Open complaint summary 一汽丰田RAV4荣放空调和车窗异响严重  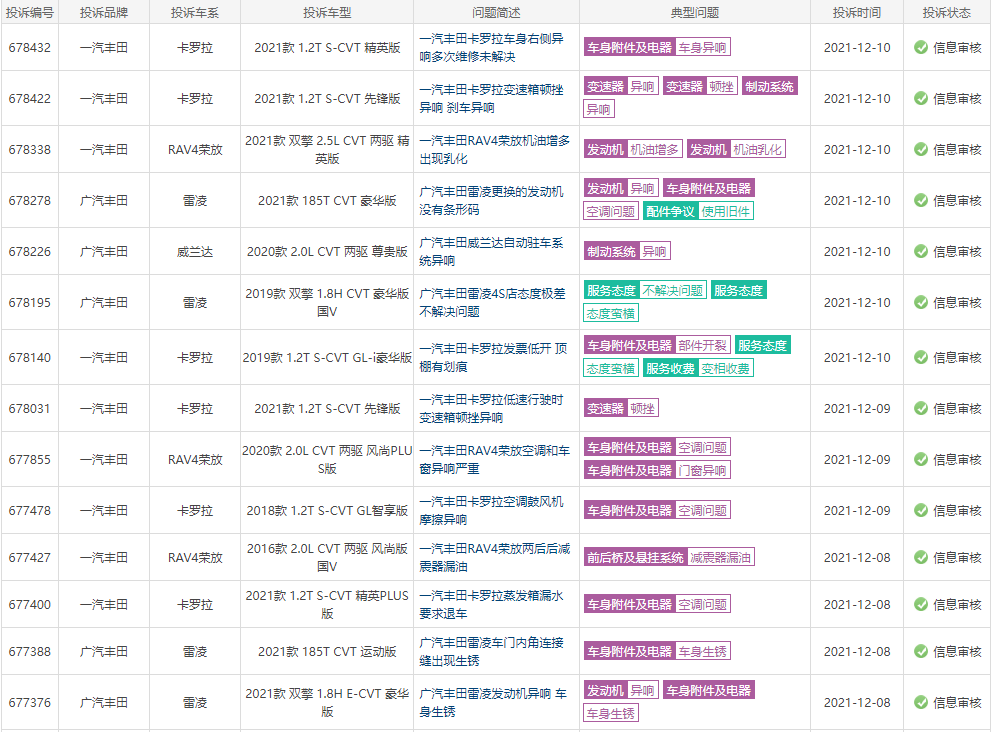point(494,459)
